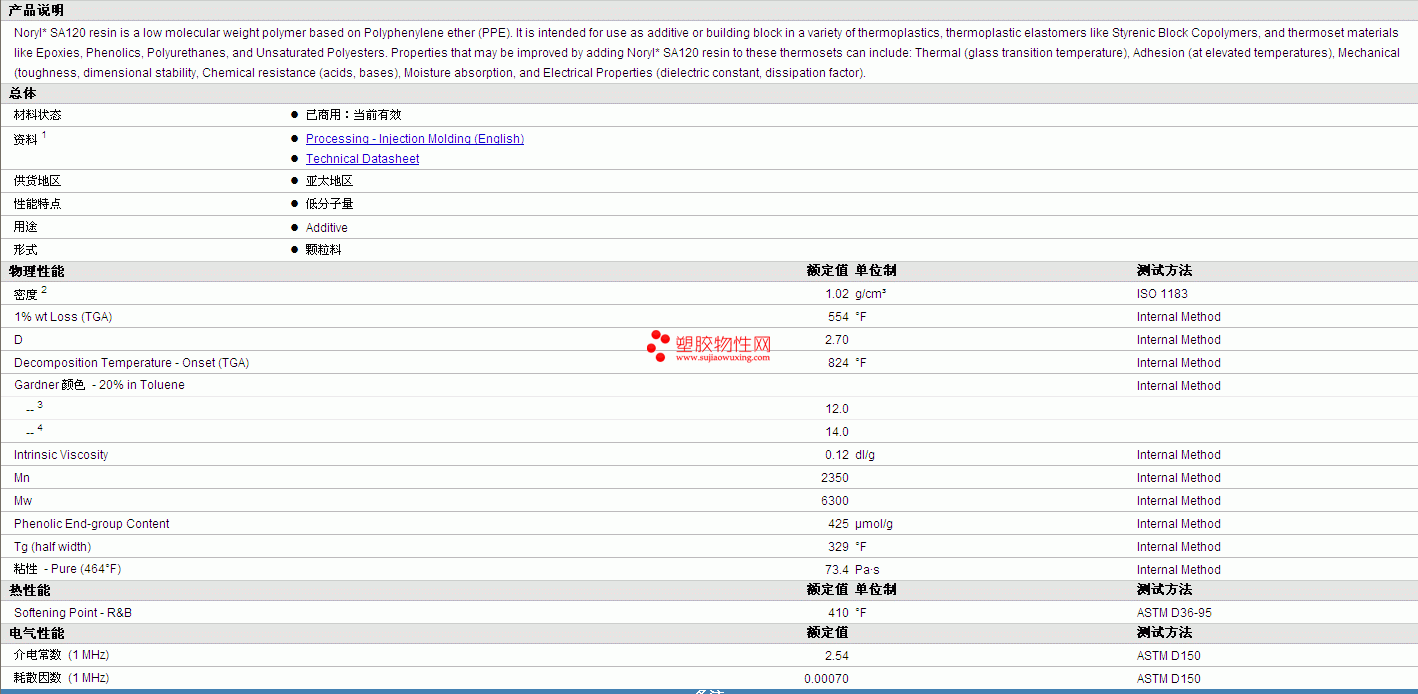This screenshot has height=694, width=1418.
Task: Click the dissipation factor value 0.00070
Action: (x=827, y=679)
